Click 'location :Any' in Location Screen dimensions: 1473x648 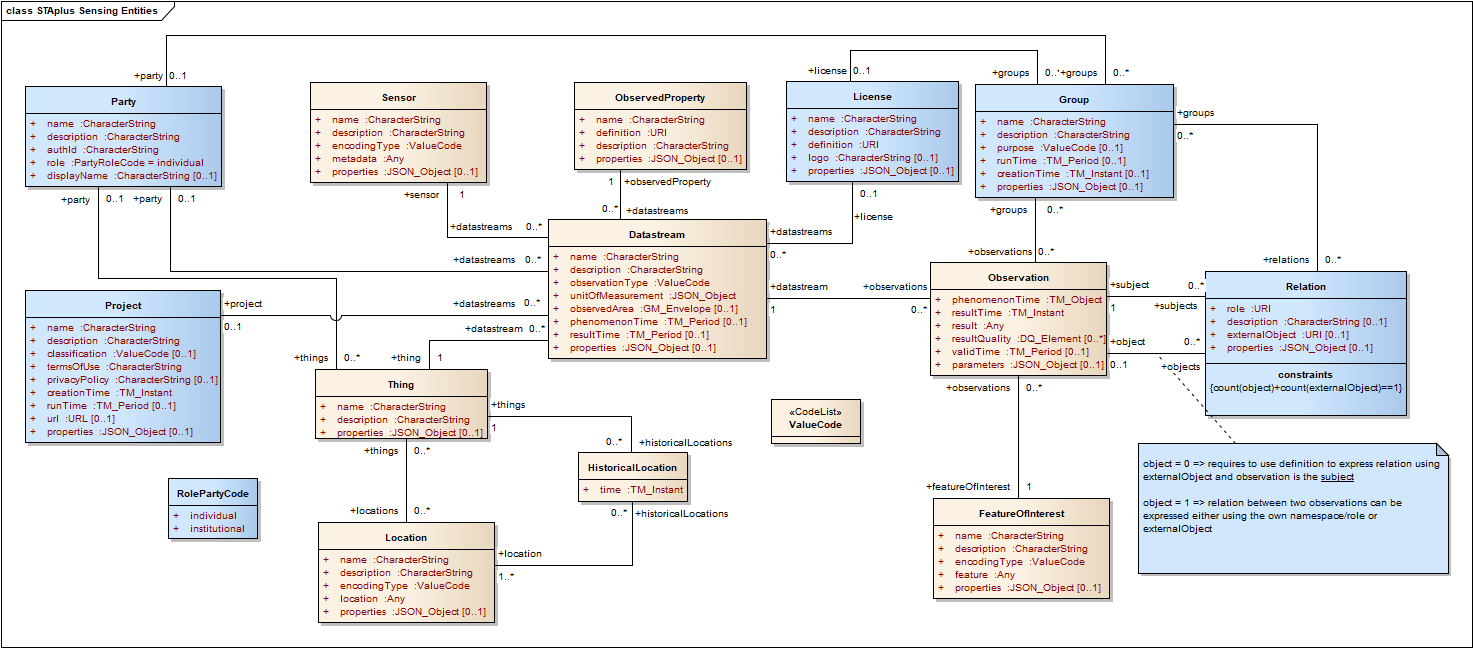click(372, 599)
